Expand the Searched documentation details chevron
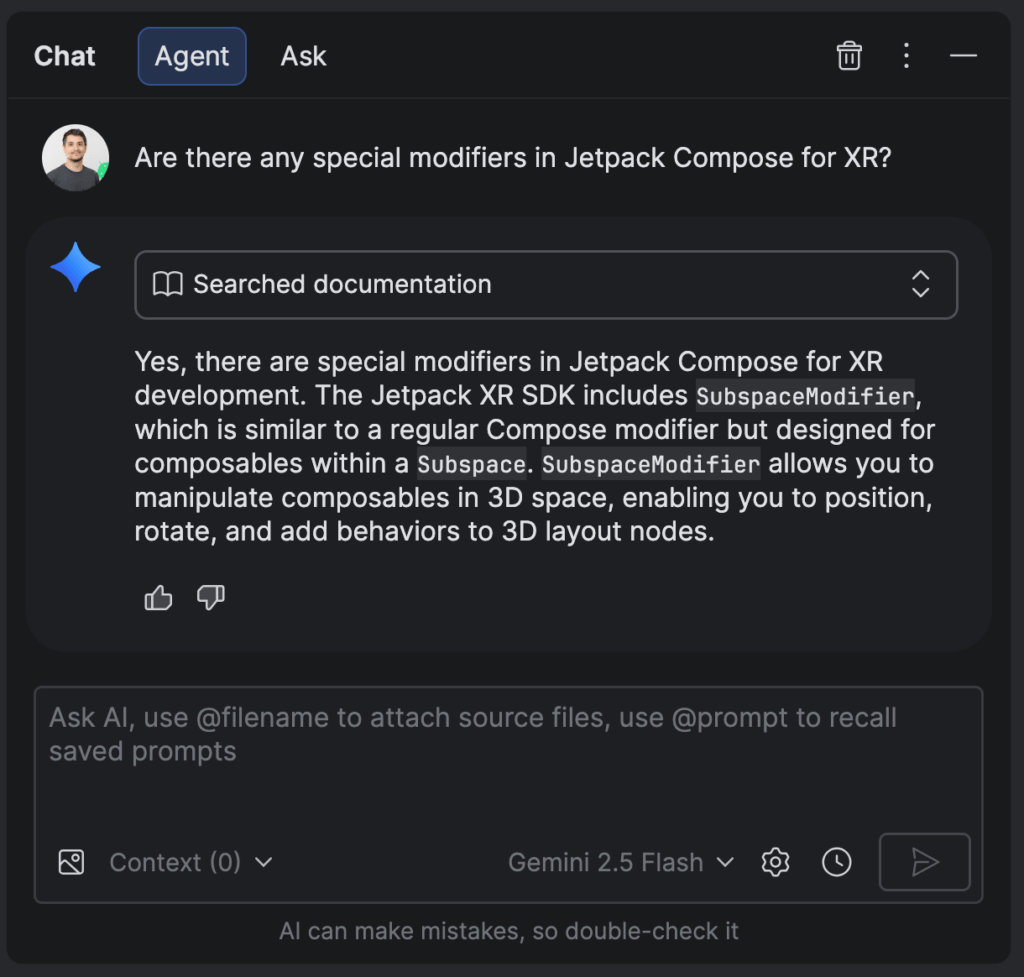 tap(920, 284)
